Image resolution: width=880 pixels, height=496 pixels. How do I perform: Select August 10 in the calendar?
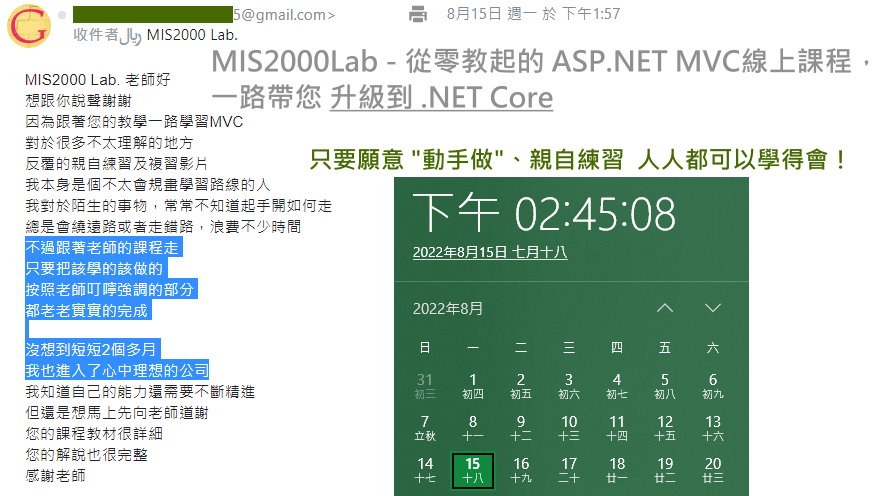569,428
